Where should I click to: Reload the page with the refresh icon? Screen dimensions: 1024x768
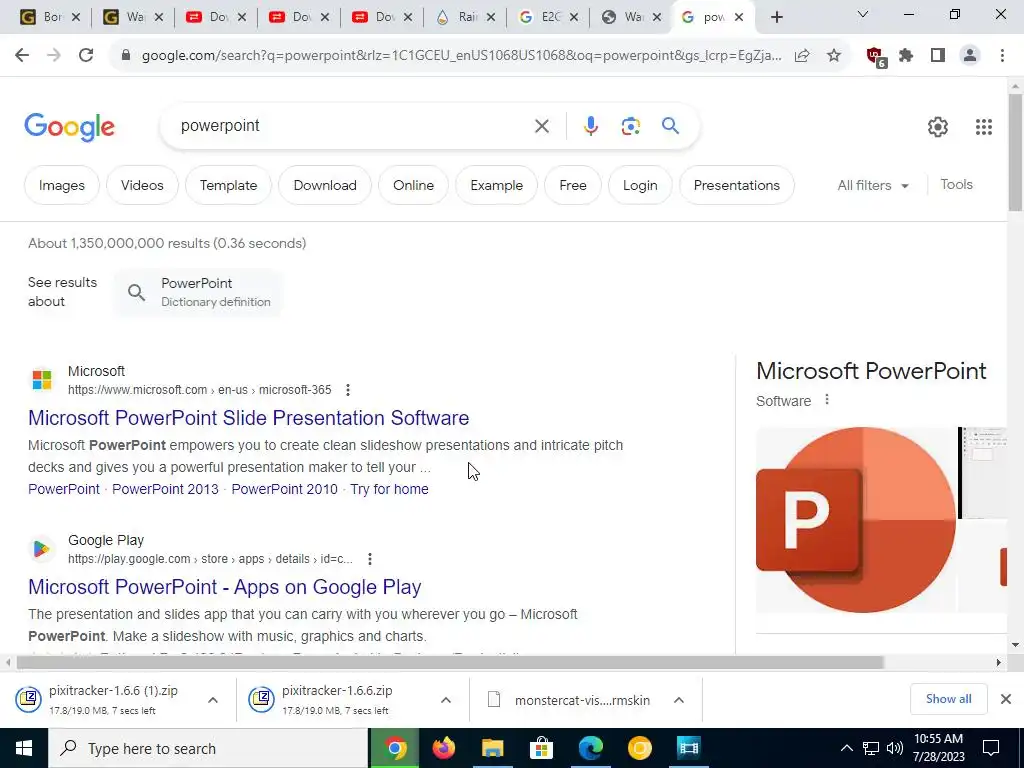pos(86,56)
